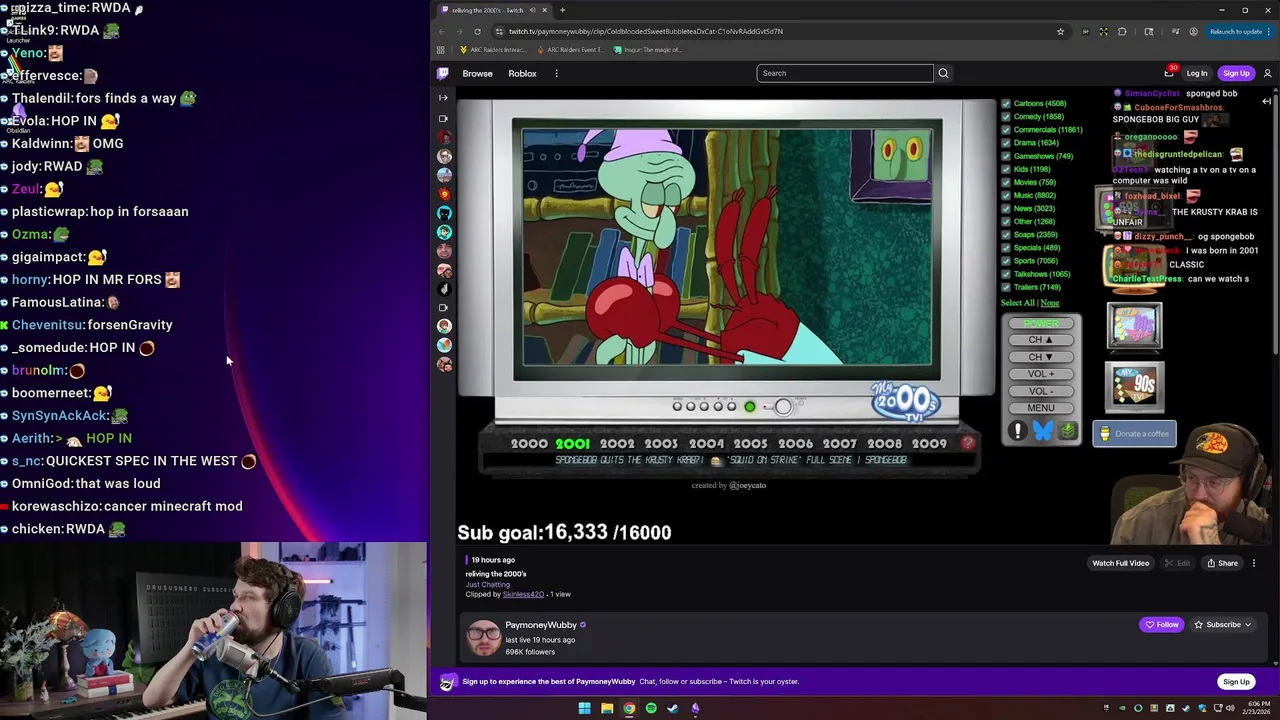This screenshot has width=1280, height=720.
Task: Open more options beside Roblox
Action: pos(556,73)
